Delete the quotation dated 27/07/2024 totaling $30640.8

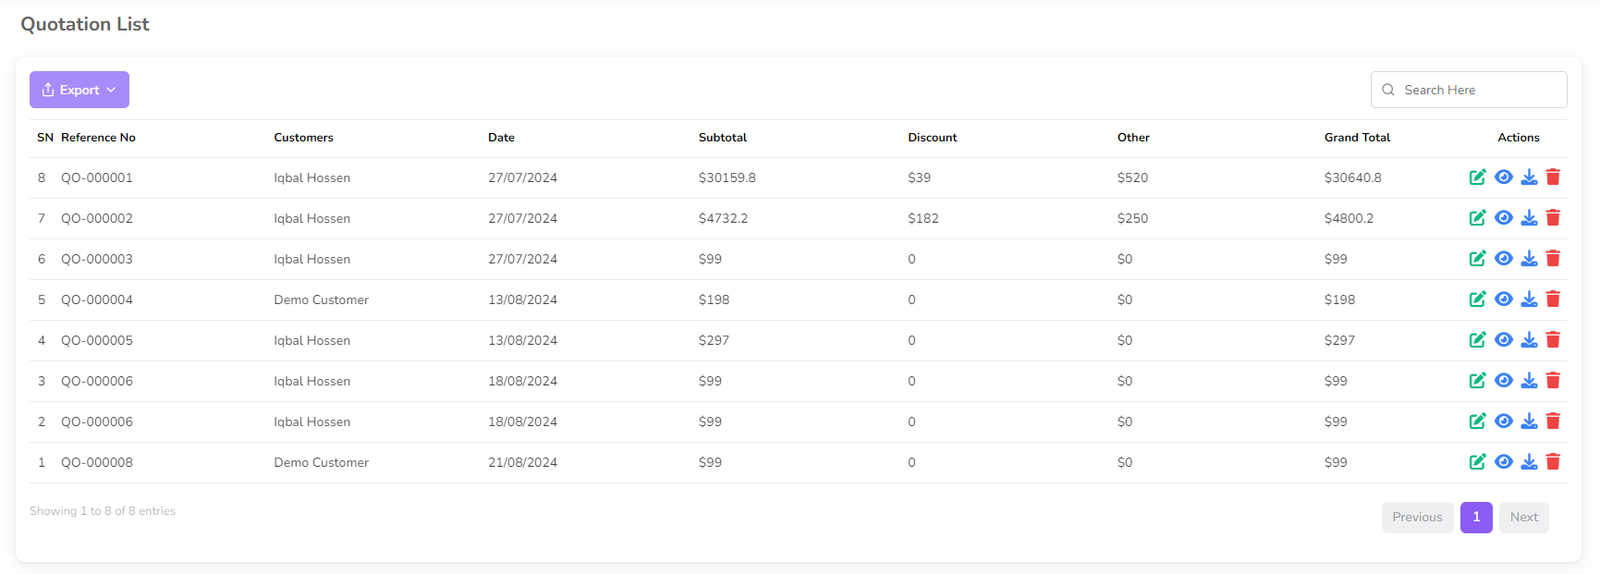pos(1553,178)
